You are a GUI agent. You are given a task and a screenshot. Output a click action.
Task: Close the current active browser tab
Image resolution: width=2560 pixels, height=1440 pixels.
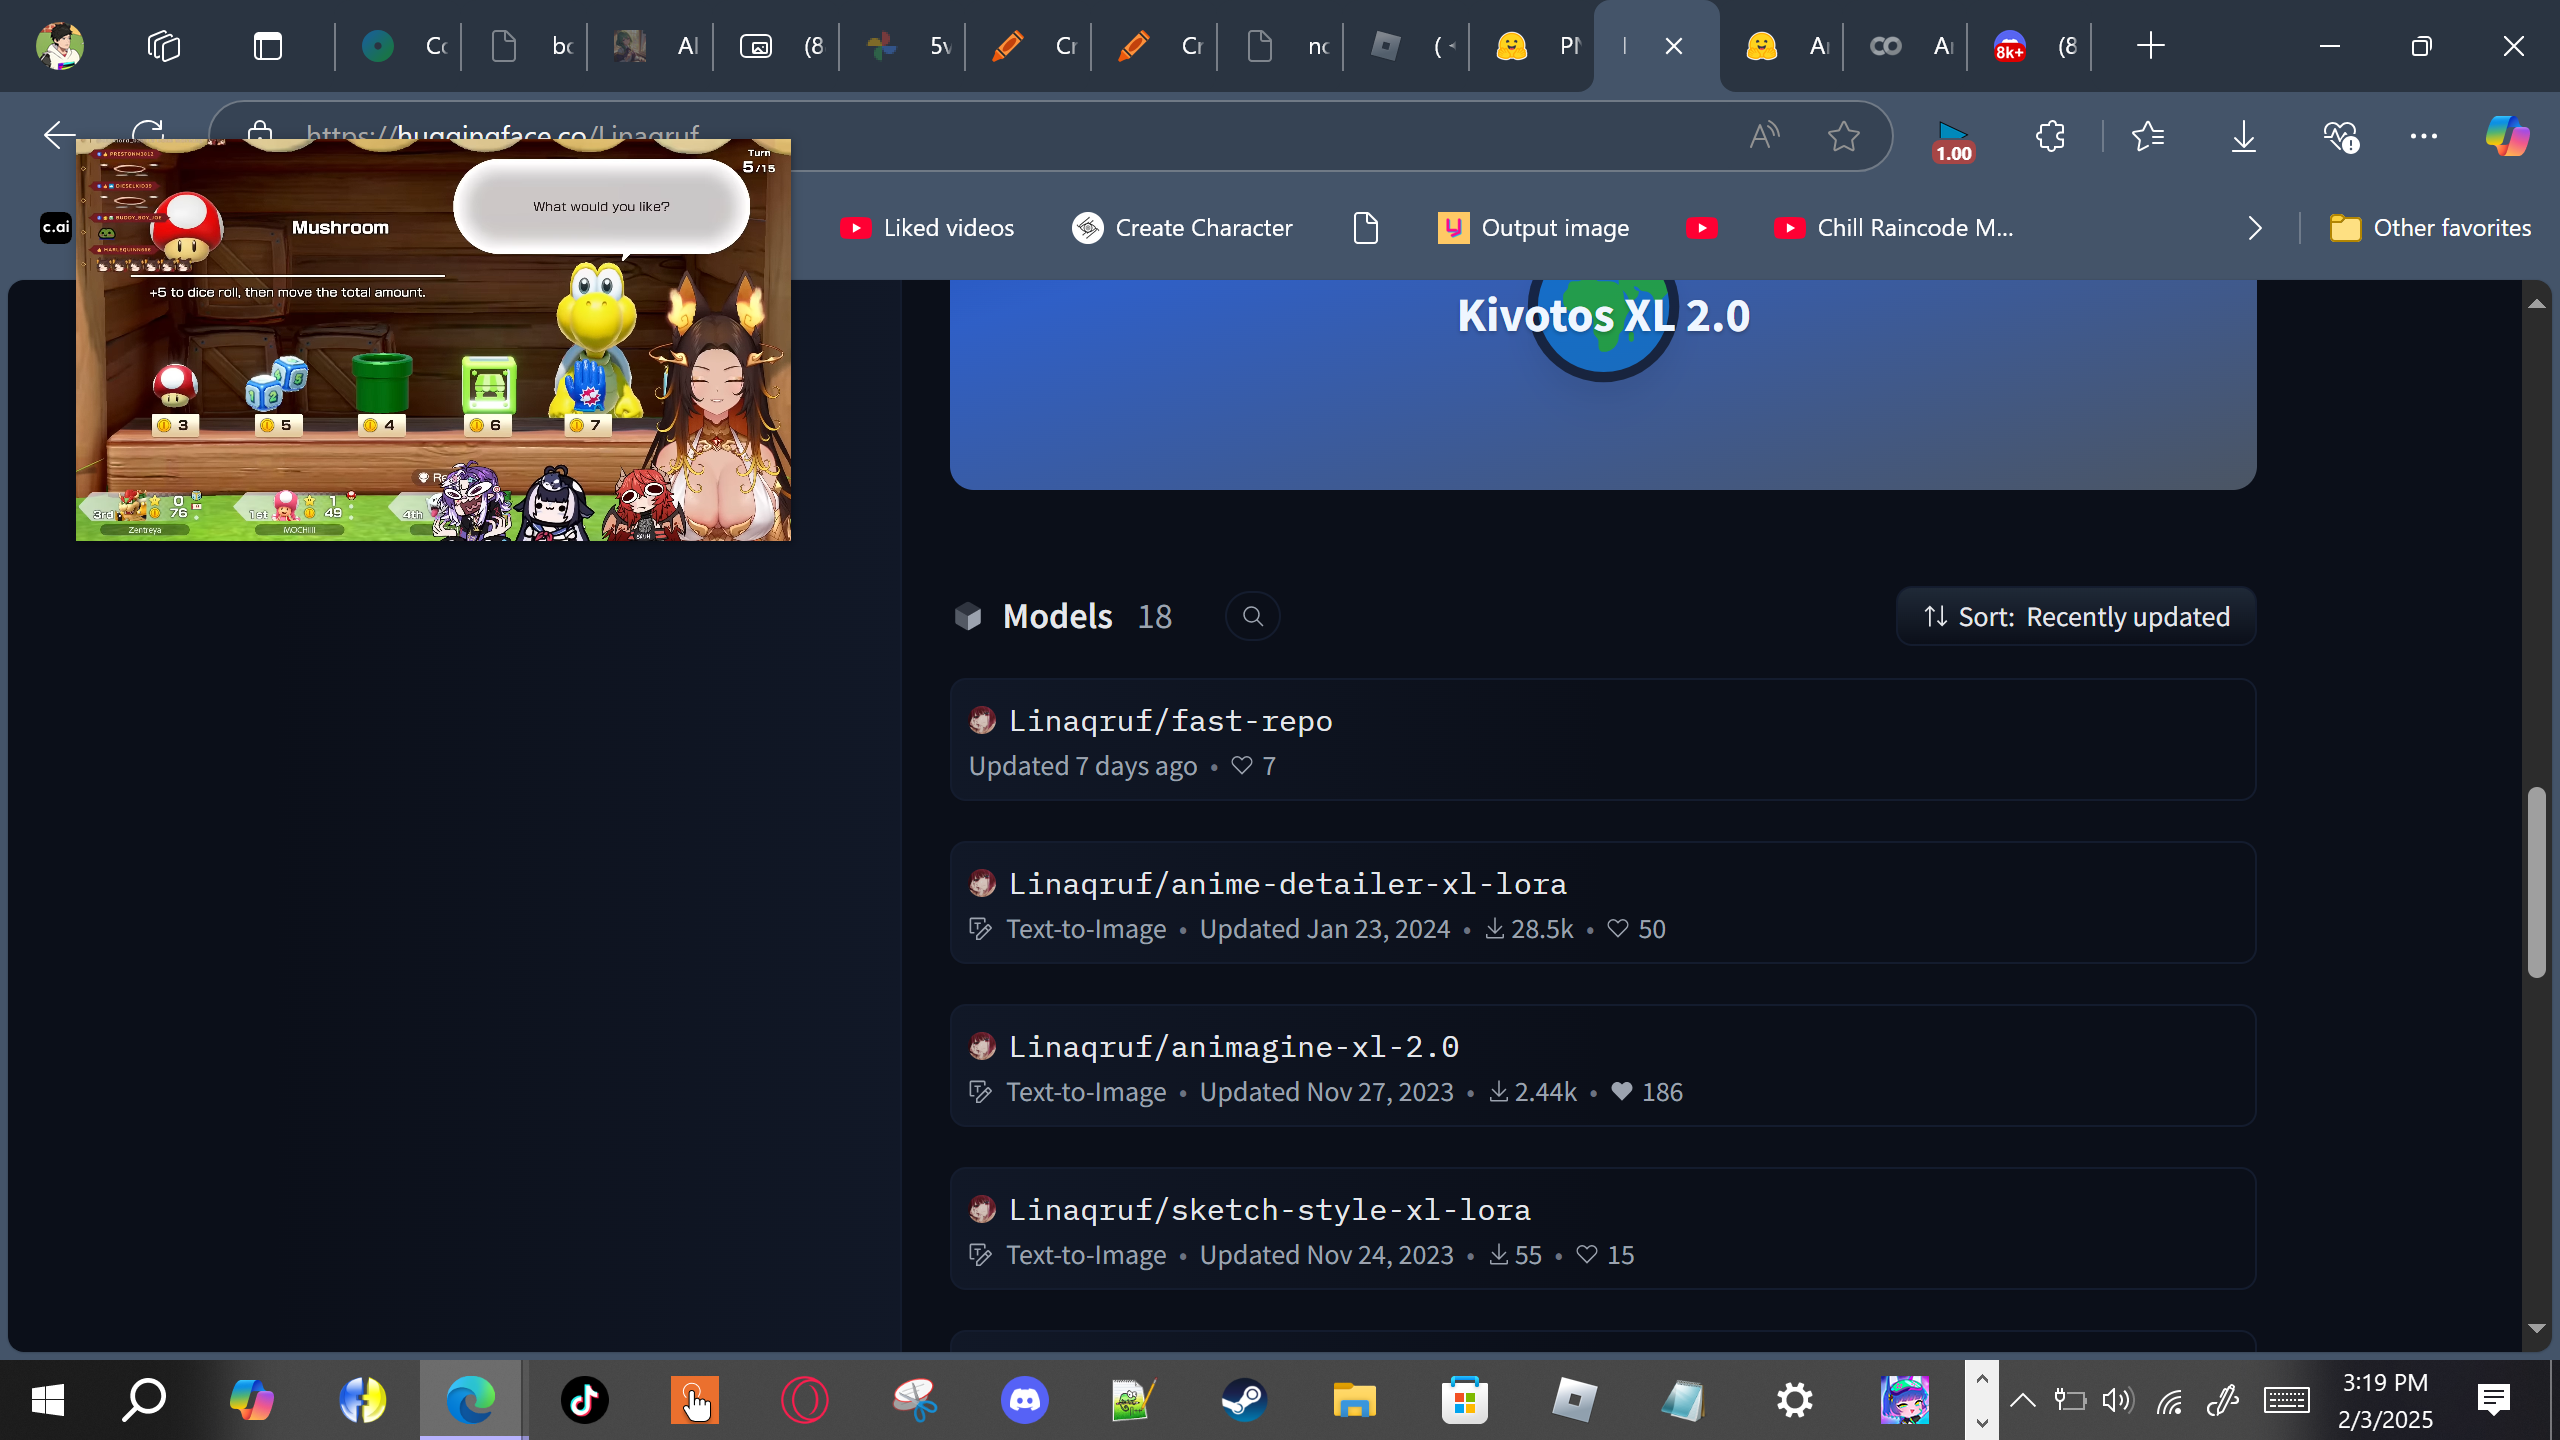(x=1674, y=46)
